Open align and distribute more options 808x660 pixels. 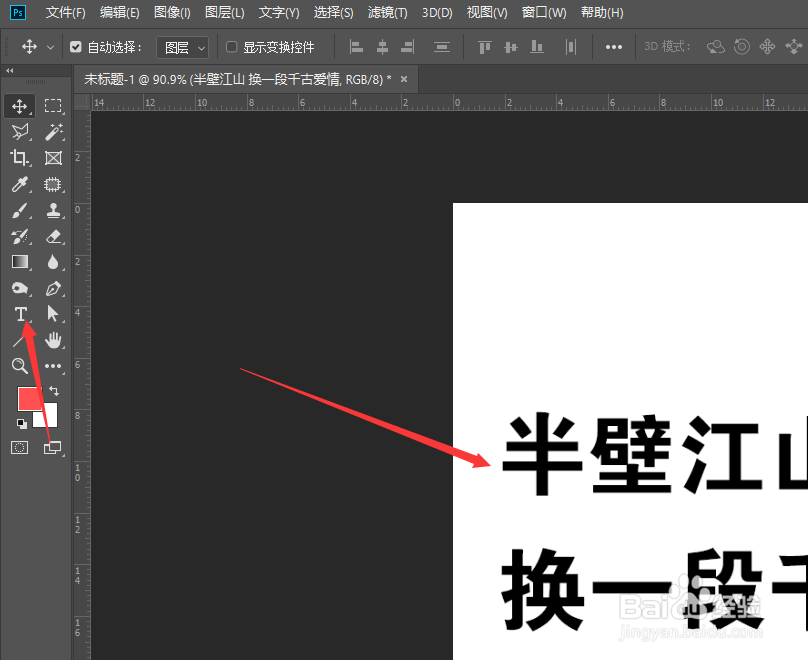tap(614, 47)
